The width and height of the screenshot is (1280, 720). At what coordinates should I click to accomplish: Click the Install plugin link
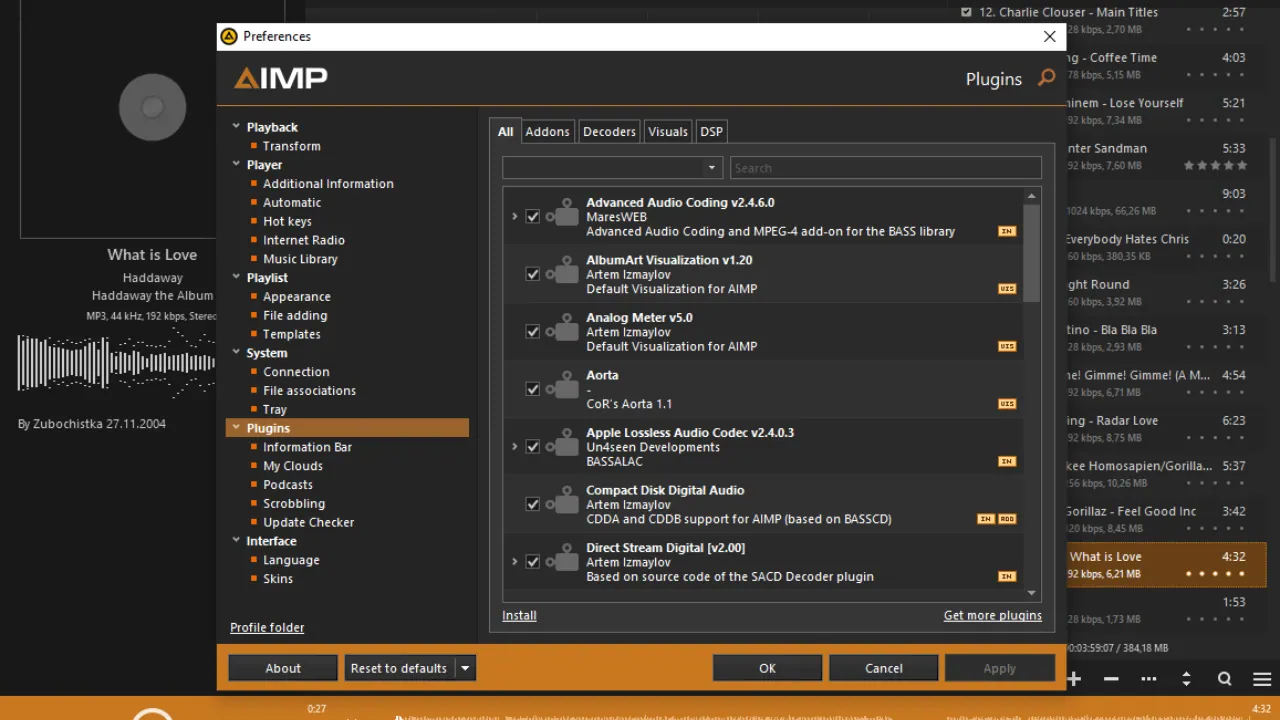point(519,615)
